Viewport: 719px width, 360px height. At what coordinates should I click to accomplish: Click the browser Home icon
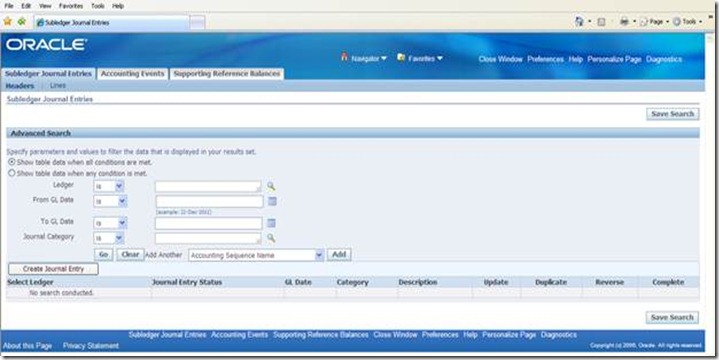point(579,22)
